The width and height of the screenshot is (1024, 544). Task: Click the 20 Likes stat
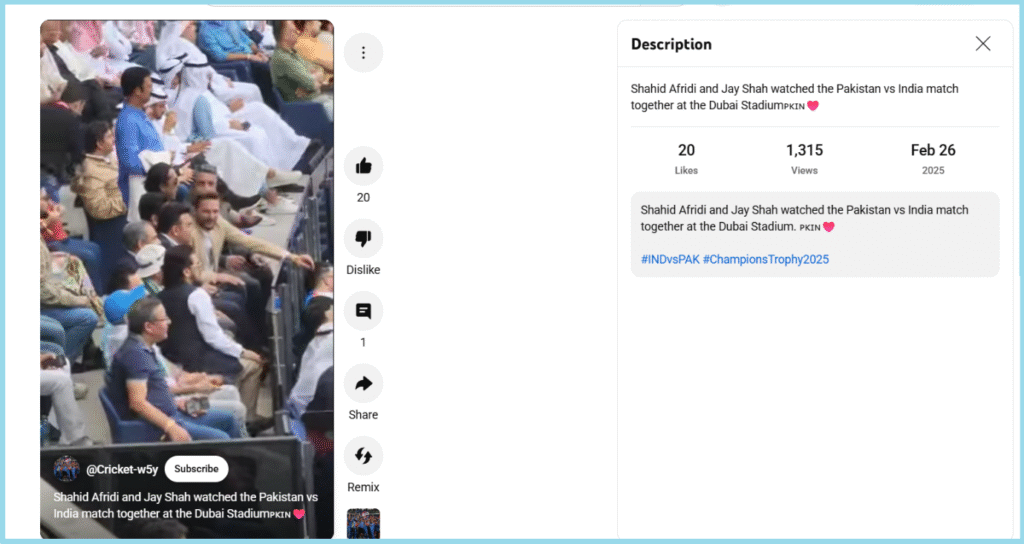click(686, 159)
